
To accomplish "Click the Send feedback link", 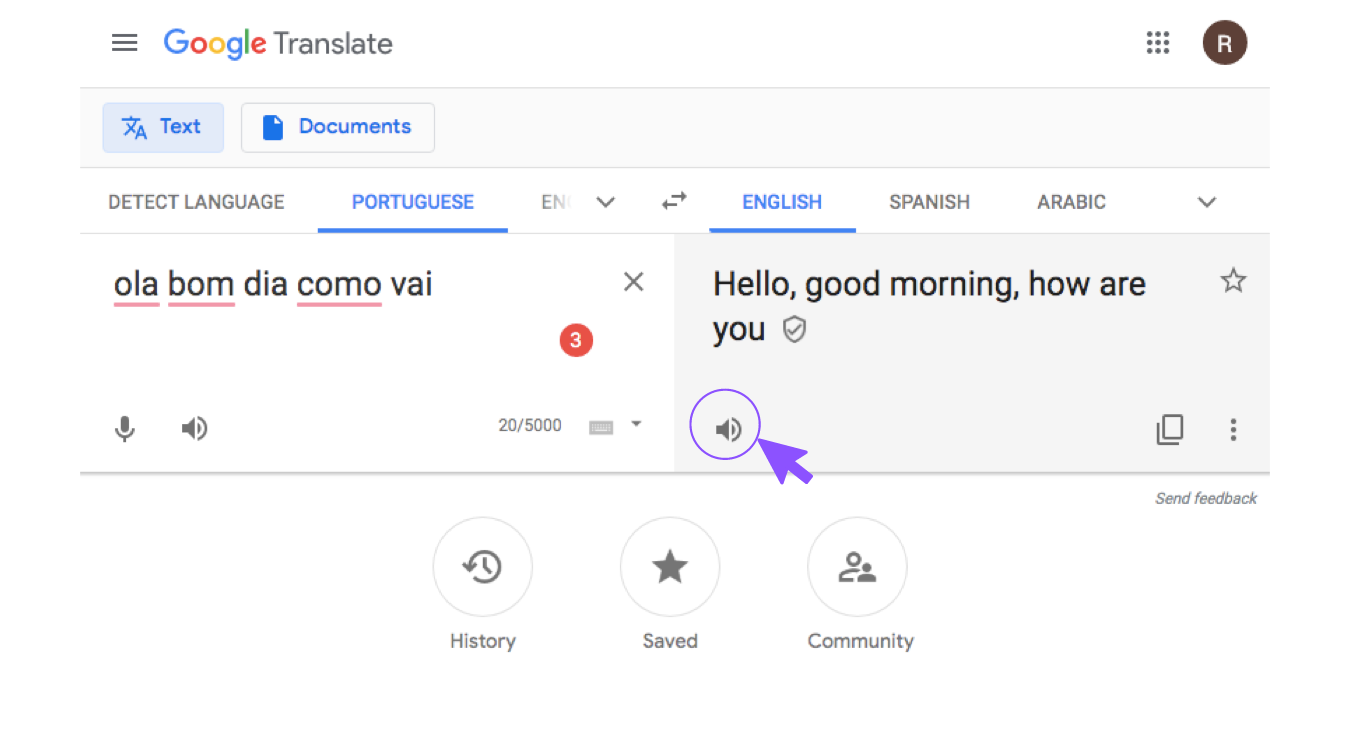I will coord(1206,498).
